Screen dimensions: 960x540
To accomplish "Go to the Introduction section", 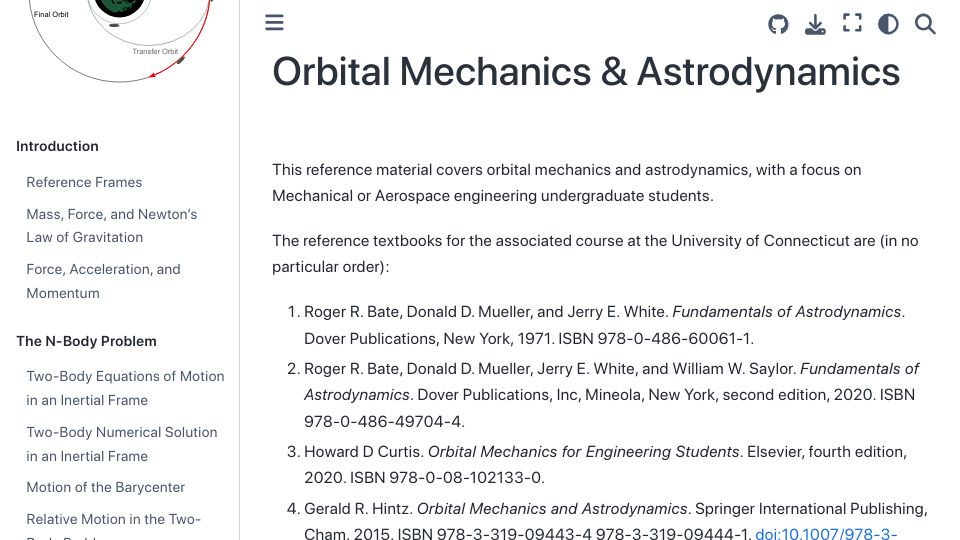I will 57,146.
